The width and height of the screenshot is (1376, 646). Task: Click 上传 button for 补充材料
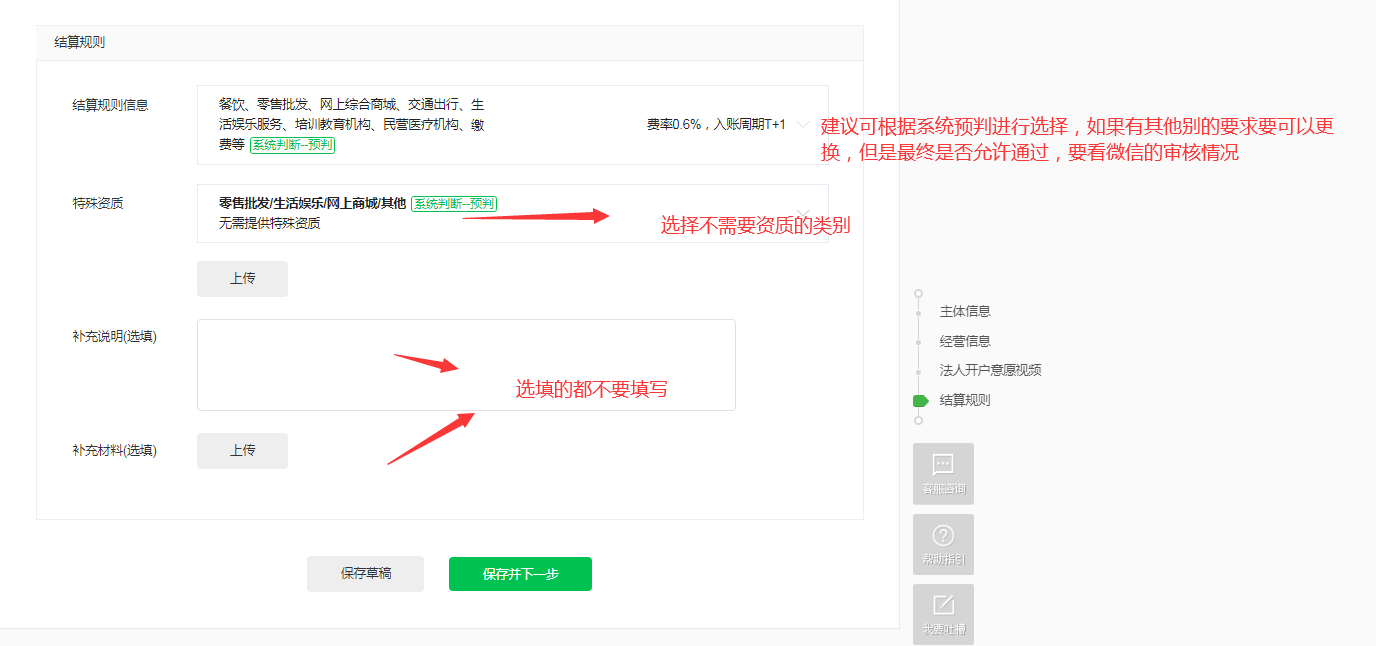(242, 451)
